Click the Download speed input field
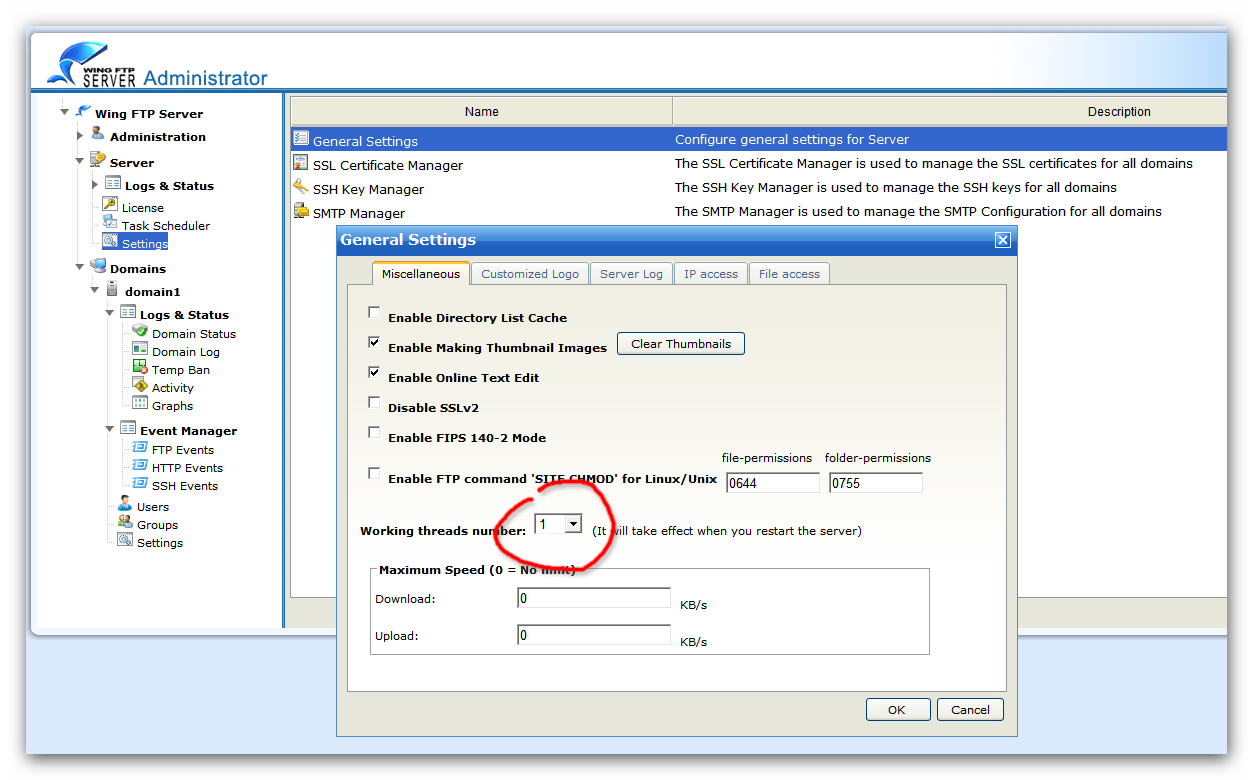 pos(594,598)
